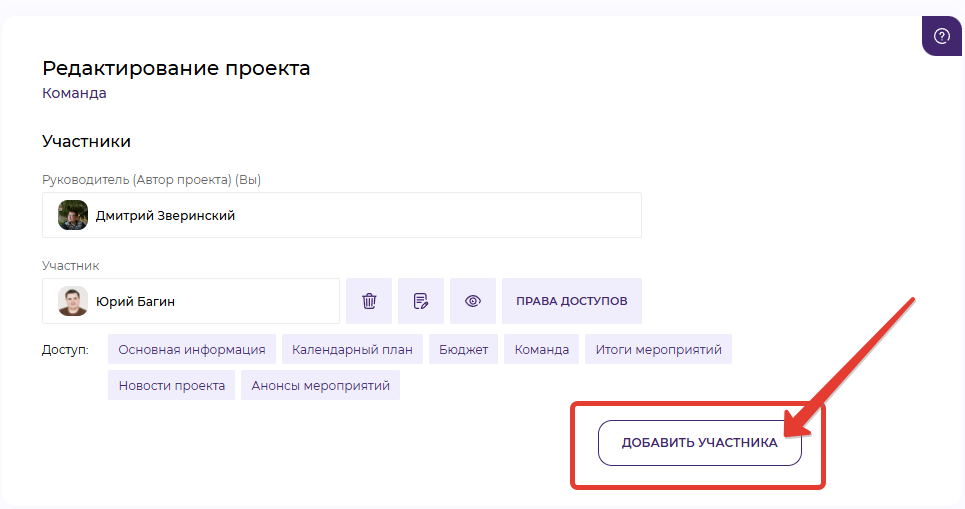Click the Новости проекта access tag
This screenshot has height=509, width=965.
(x=171, y=385)
